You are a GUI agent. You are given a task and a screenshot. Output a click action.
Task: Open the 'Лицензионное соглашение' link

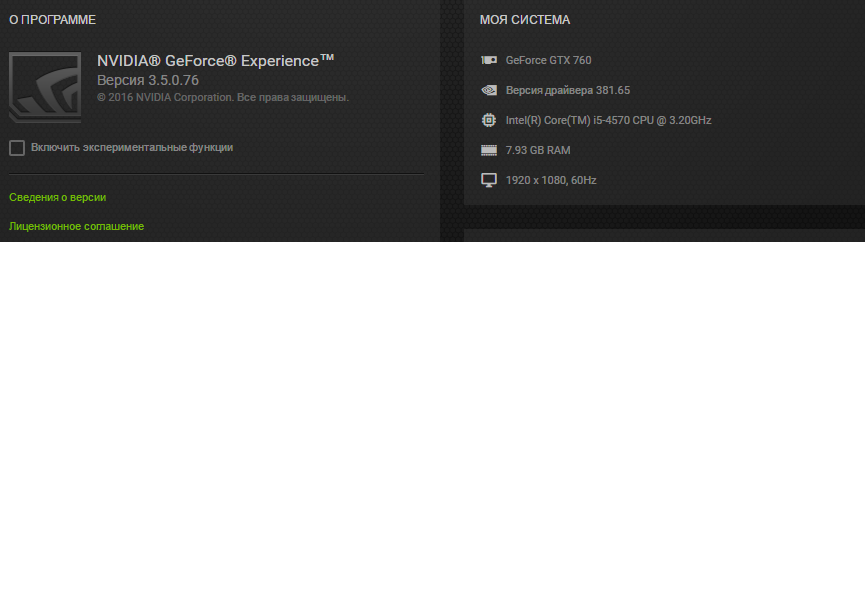click(76, 226)
